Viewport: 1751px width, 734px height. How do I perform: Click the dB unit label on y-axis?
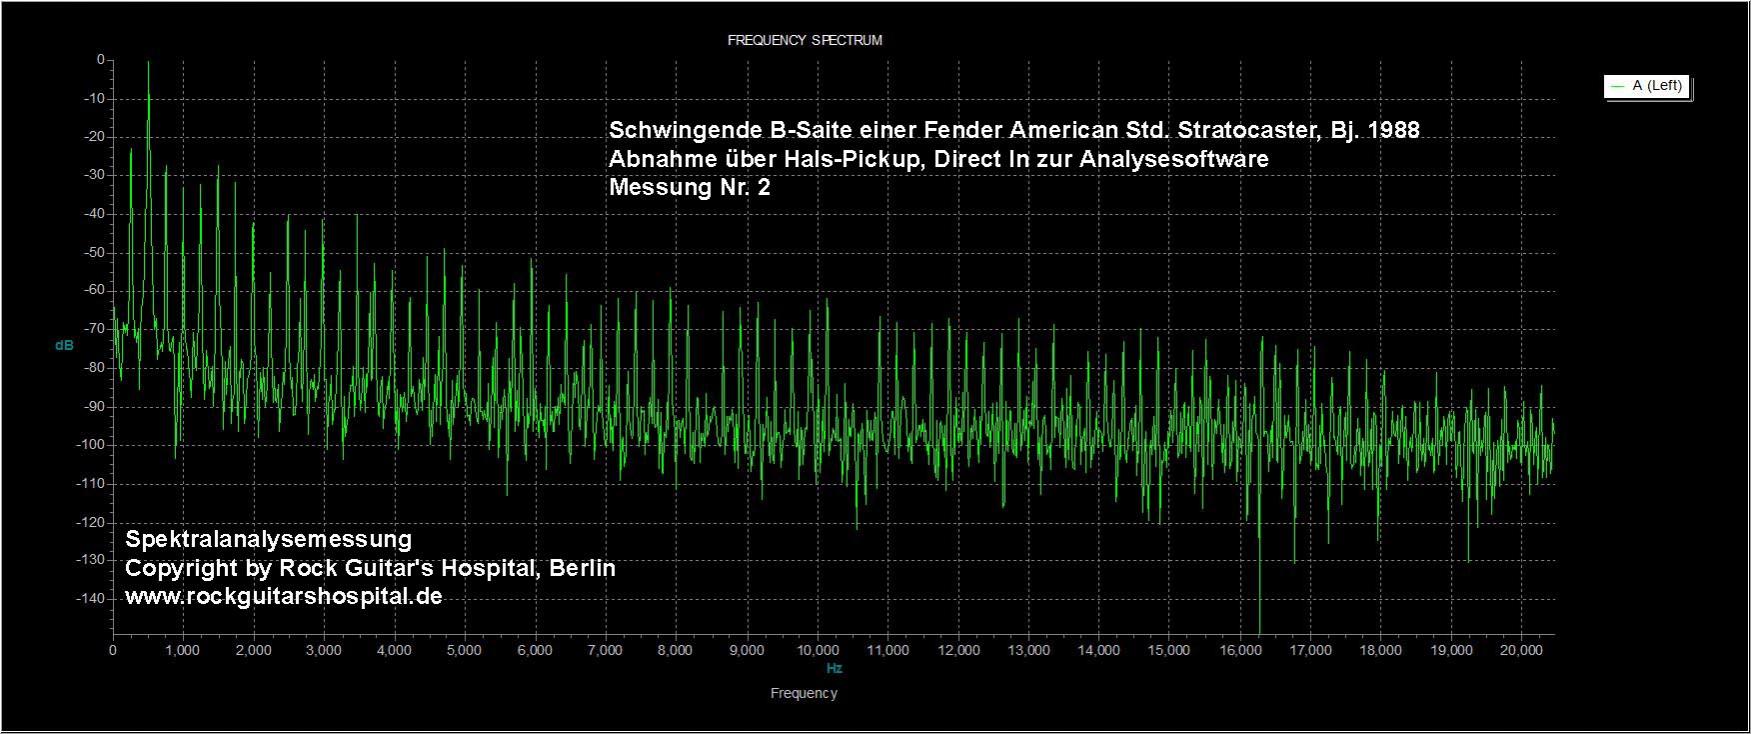pyautogui.click(x=64, y=346)
